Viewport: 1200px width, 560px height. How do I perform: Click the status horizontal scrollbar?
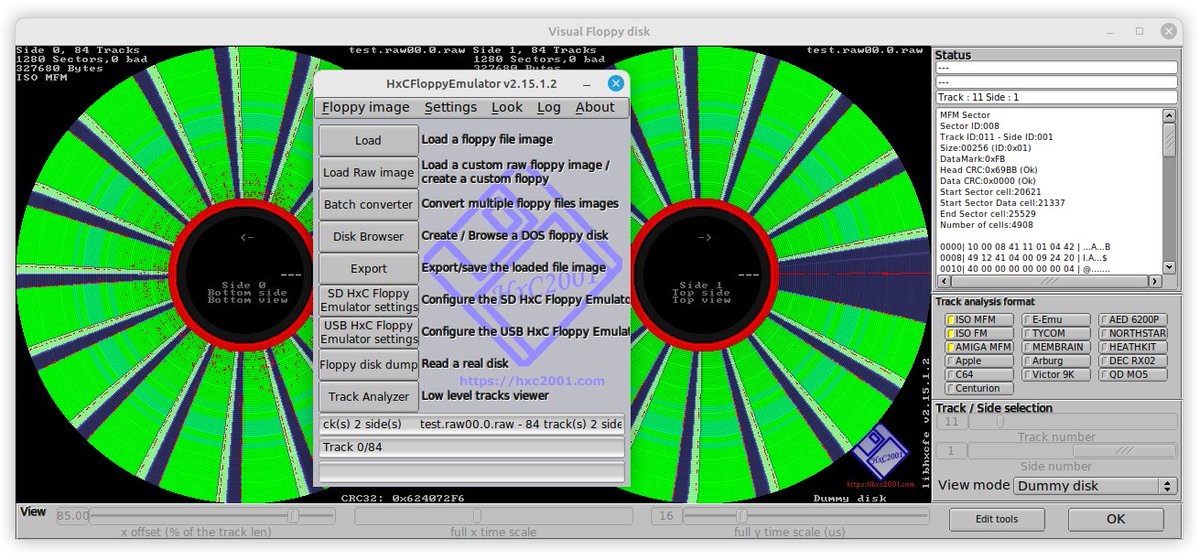click(x=1049, y=281)
